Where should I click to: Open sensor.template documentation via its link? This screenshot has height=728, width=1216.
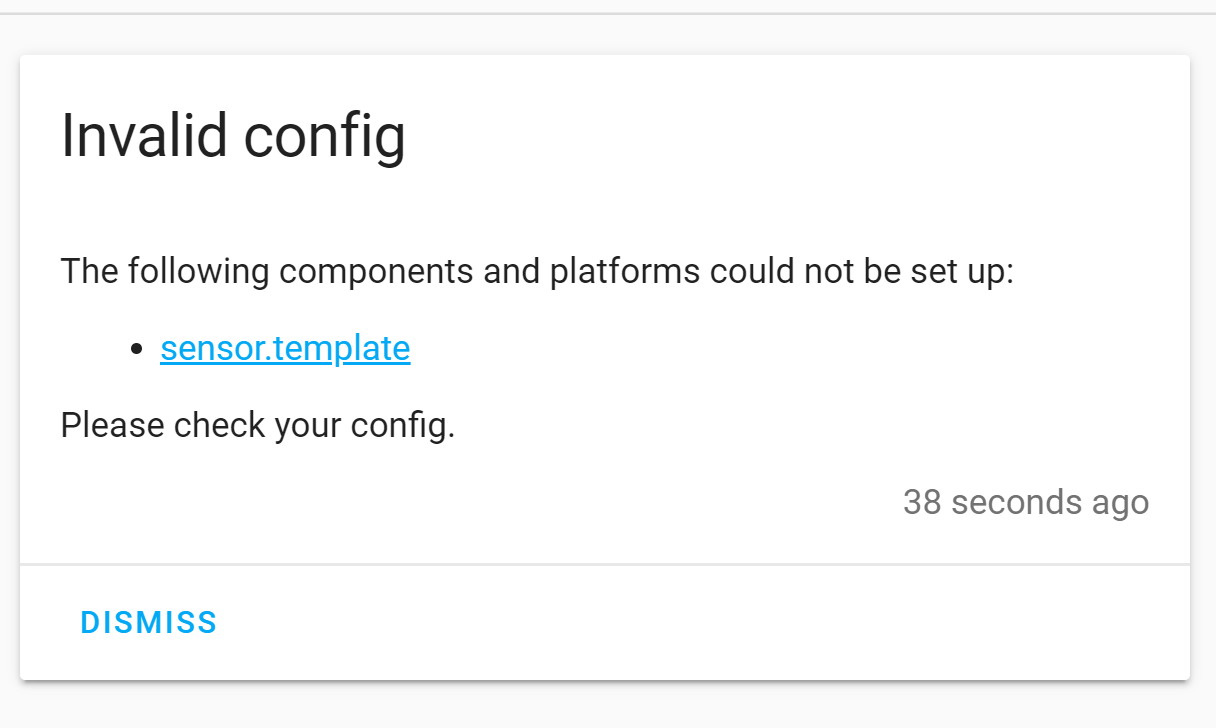tap(285, 348)
